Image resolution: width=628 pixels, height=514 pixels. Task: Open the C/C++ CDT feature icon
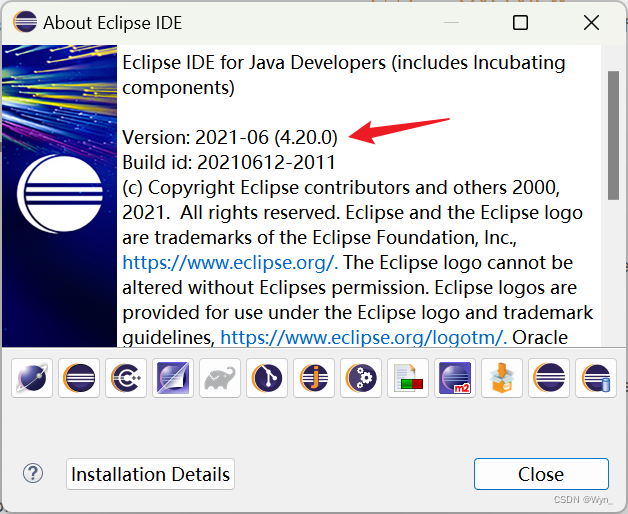pyautogui.click(x=126, y=378)
